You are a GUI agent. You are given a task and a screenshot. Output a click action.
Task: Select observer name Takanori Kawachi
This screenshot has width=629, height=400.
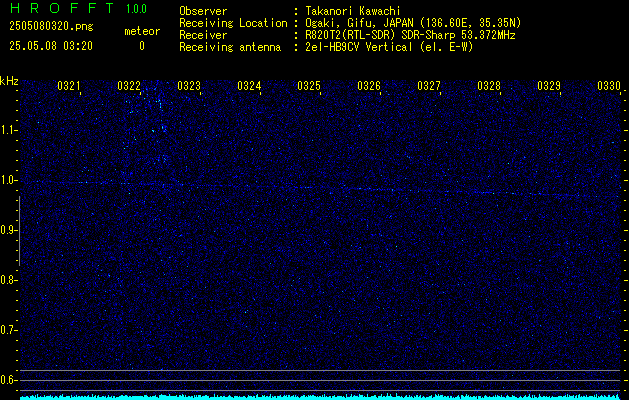point(353,11)
